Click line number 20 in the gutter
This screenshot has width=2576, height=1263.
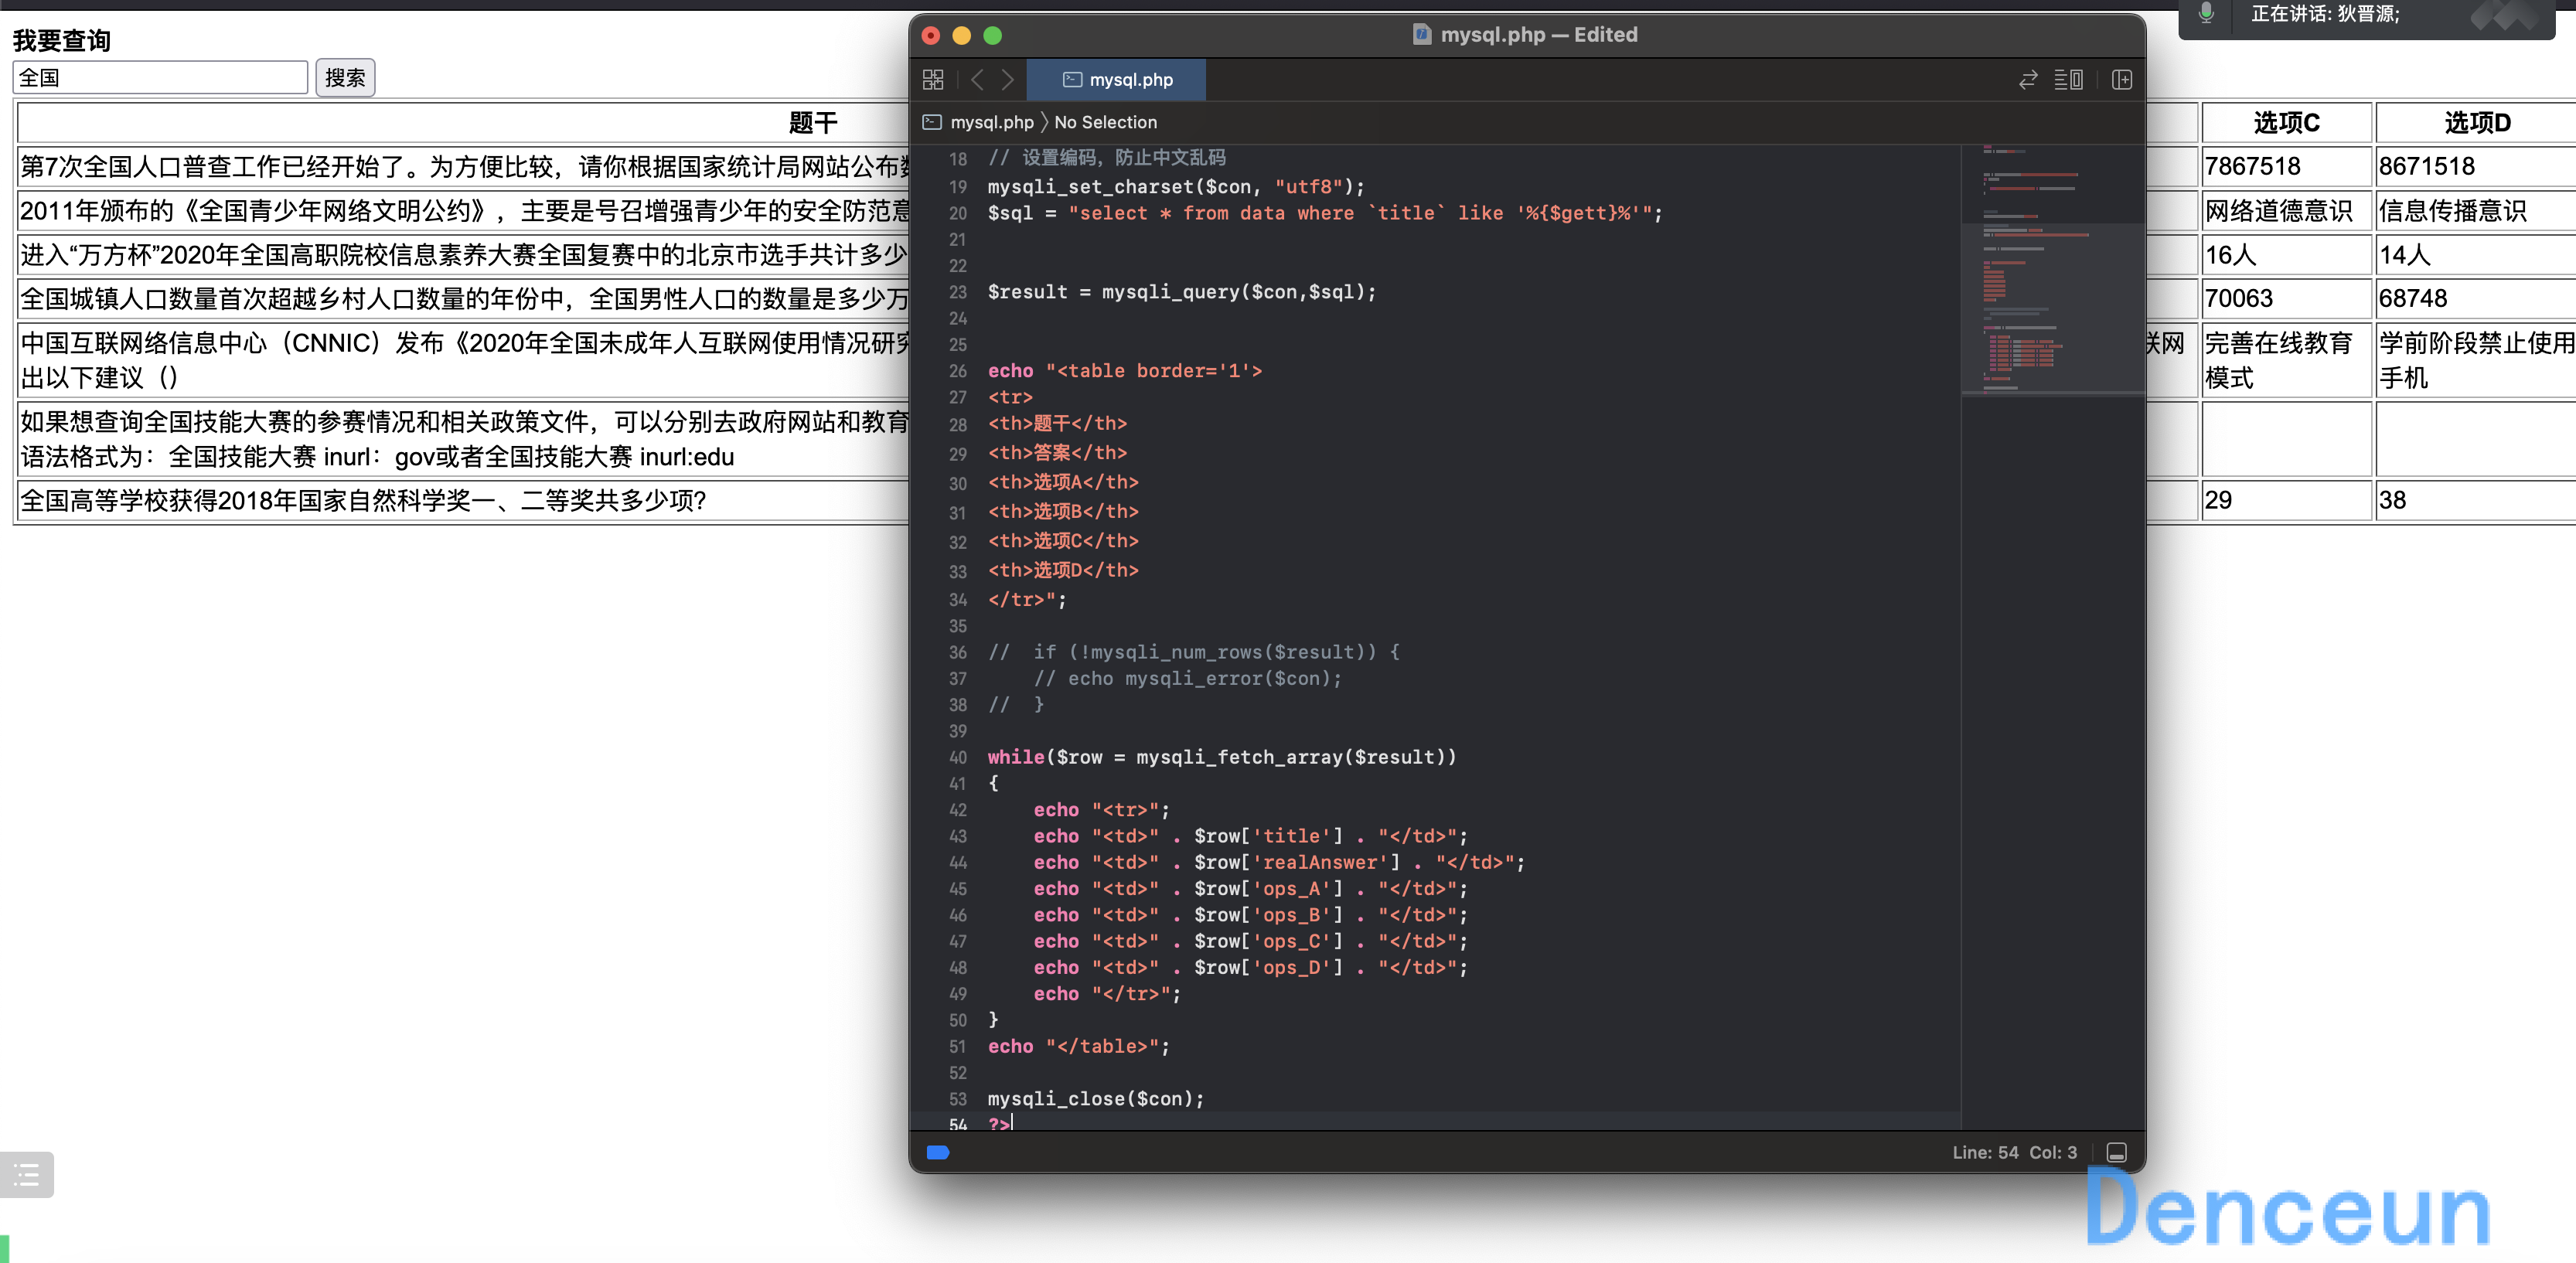(957, 213)
